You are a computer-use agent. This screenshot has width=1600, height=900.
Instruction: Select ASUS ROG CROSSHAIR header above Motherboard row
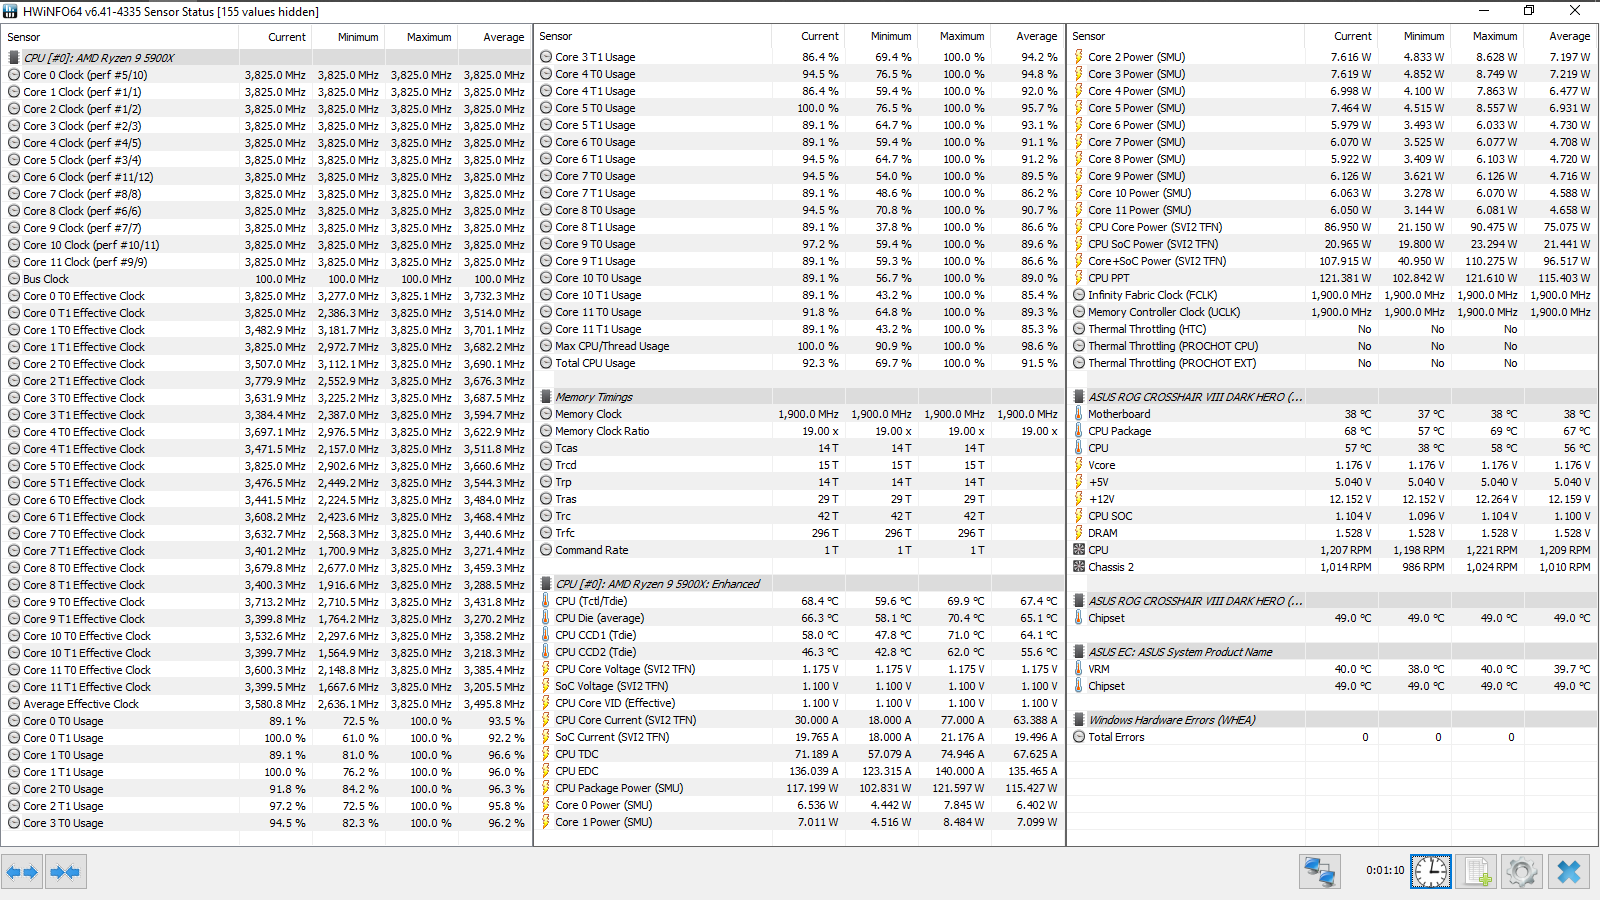coord(1333,397)
